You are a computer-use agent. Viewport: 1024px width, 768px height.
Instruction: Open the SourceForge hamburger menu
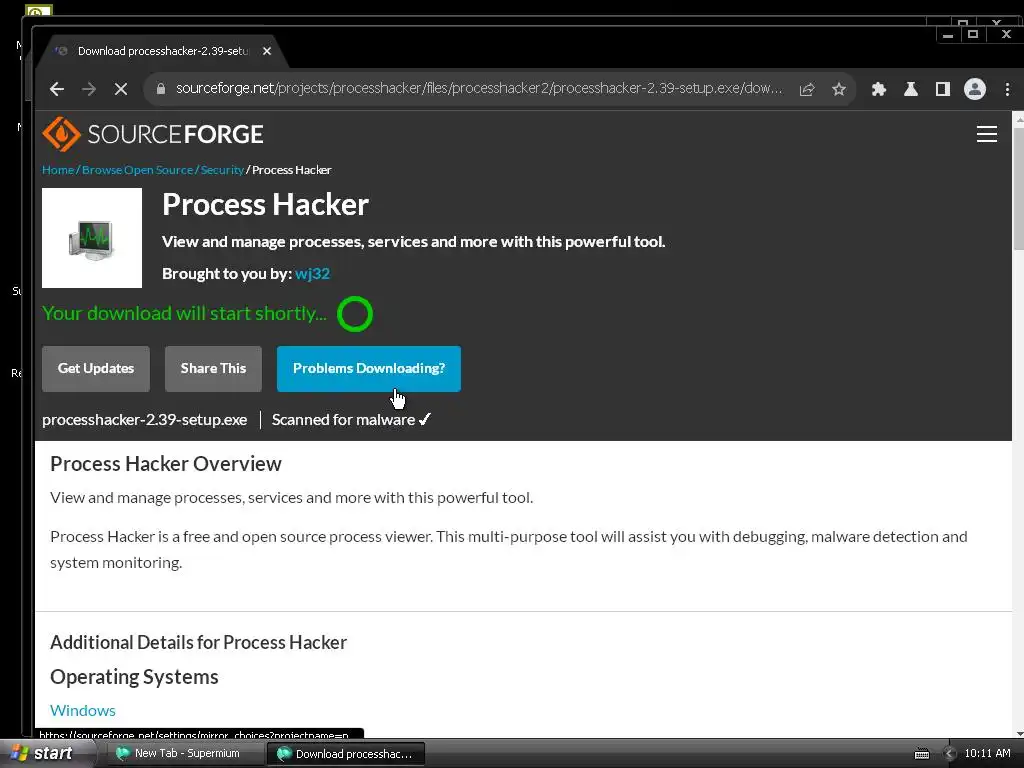click(987, 134)
